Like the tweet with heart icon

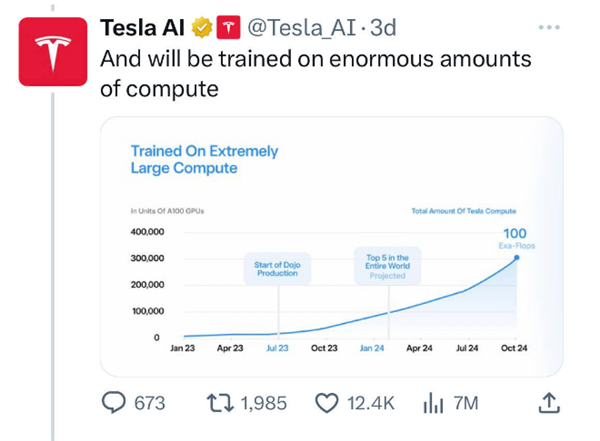328,403
